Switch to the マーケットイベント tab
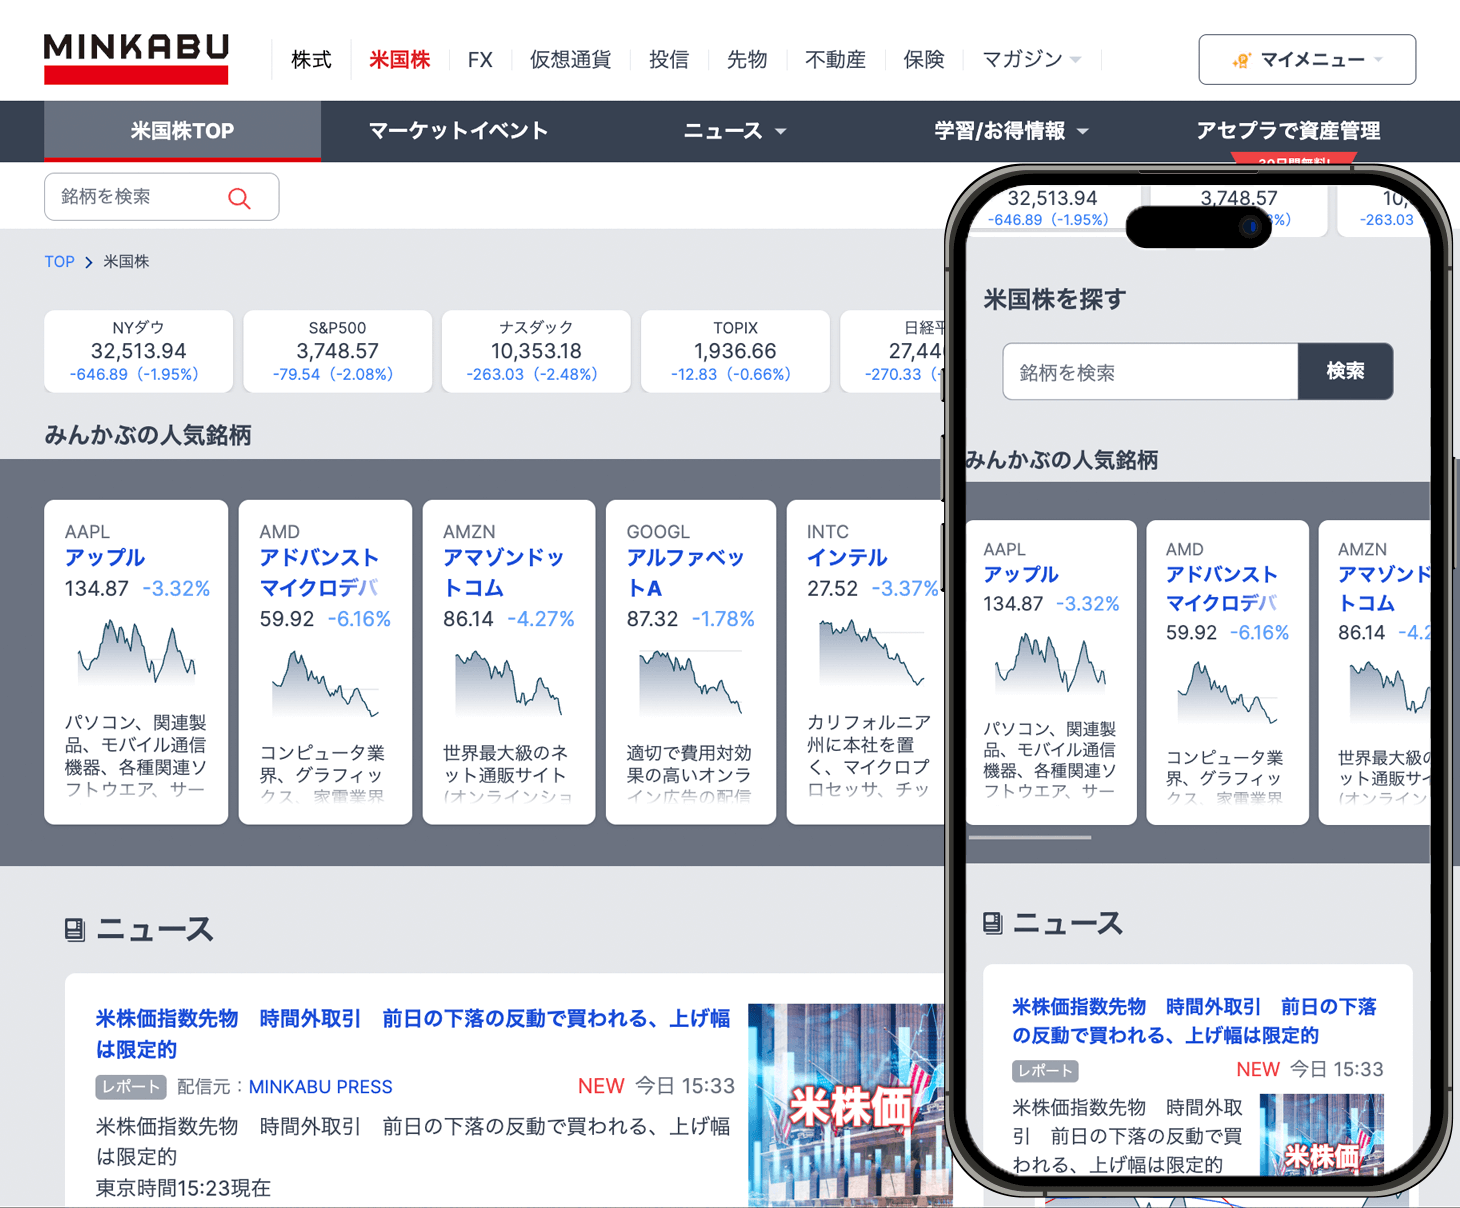 click(458, 131)
